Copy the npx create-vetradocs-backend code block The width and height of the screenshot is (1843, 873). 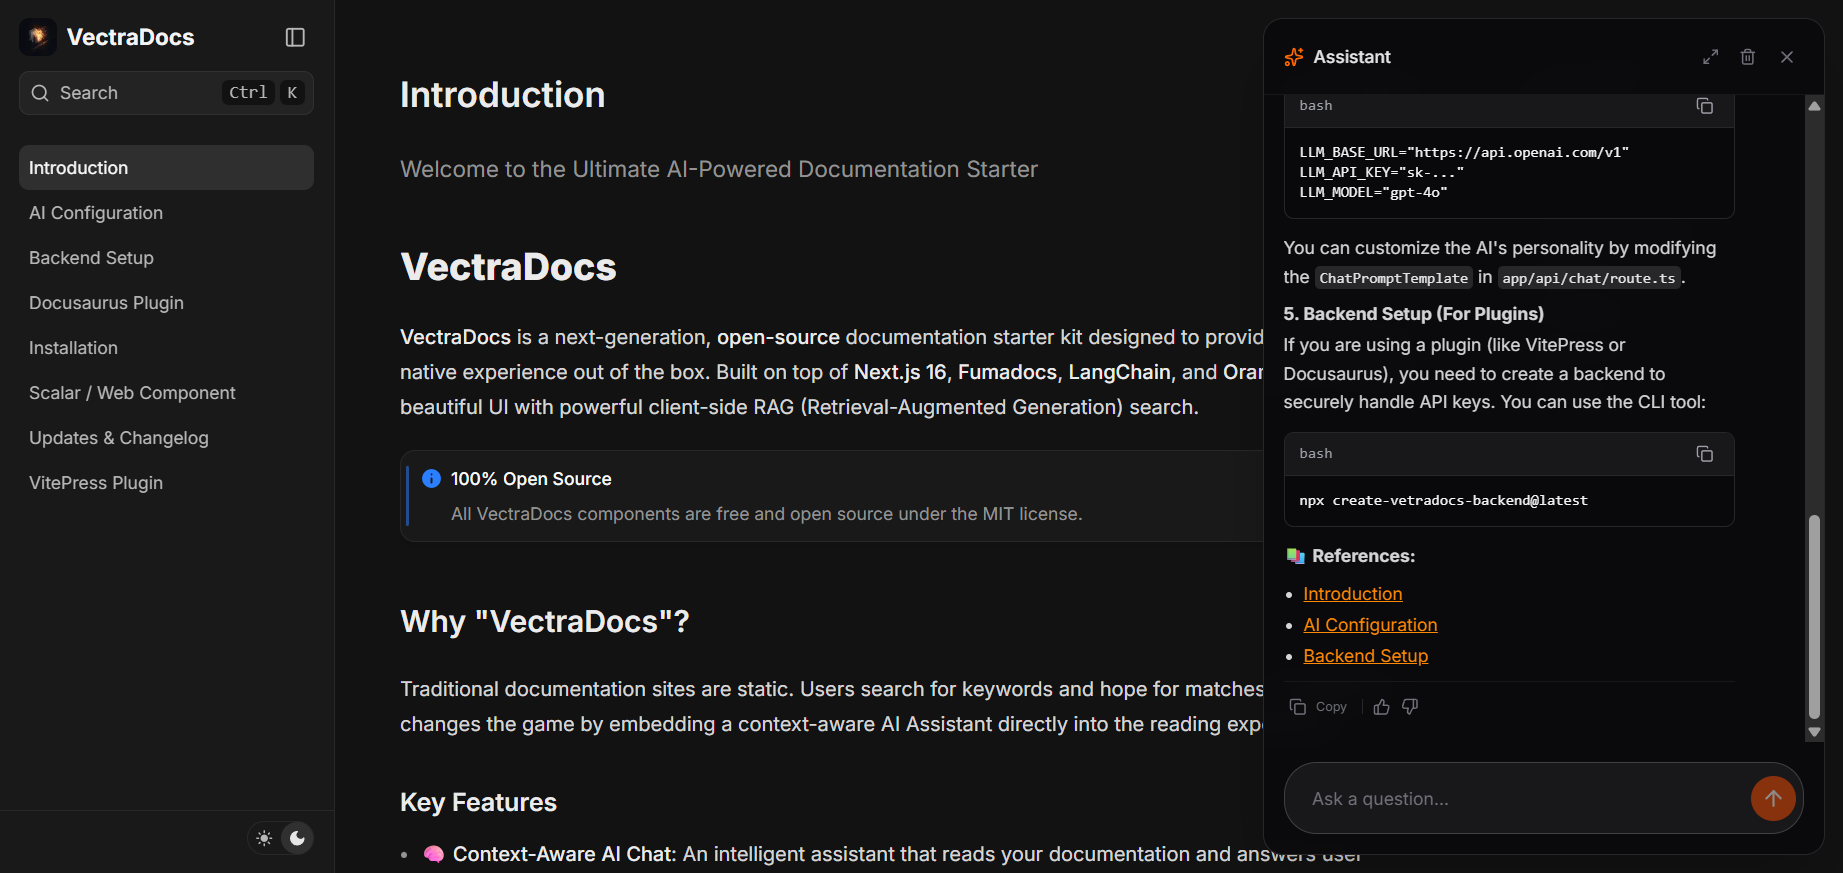[1705, 454]
